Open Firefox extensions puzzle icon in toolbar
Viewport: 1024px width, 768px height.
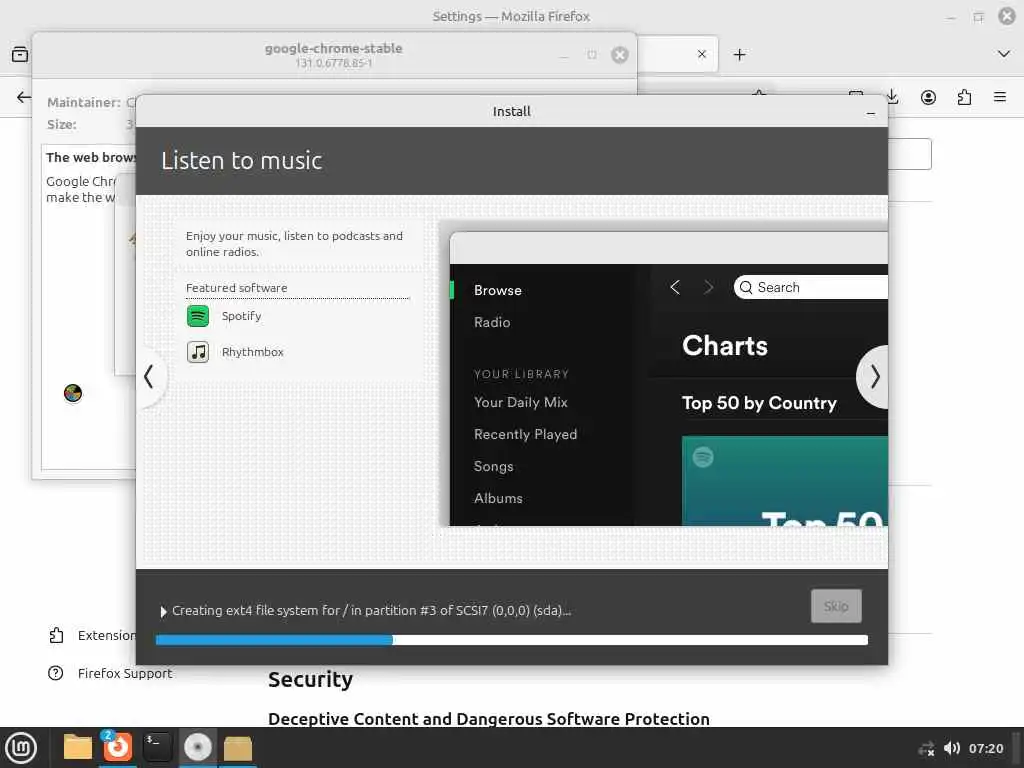tap(964, 97)
